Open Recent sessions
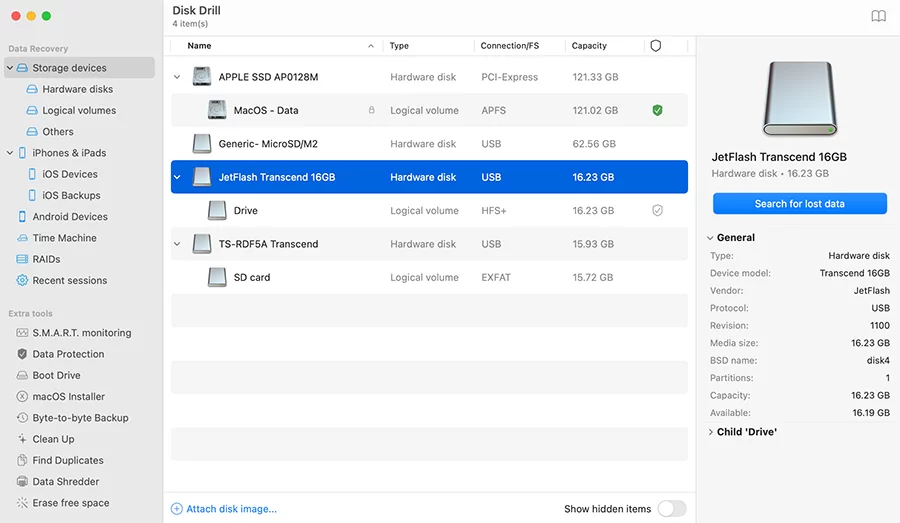The image size is (900, 523). tap(62, 280)
